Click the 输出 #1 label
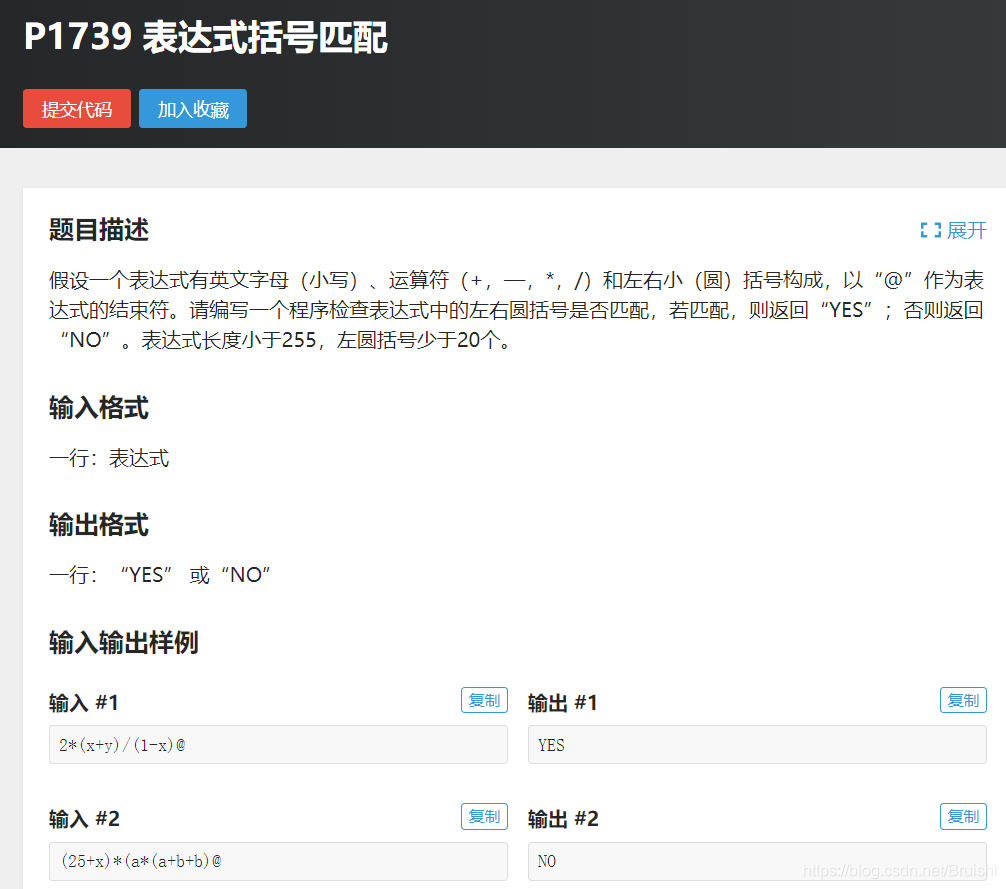 563,703
